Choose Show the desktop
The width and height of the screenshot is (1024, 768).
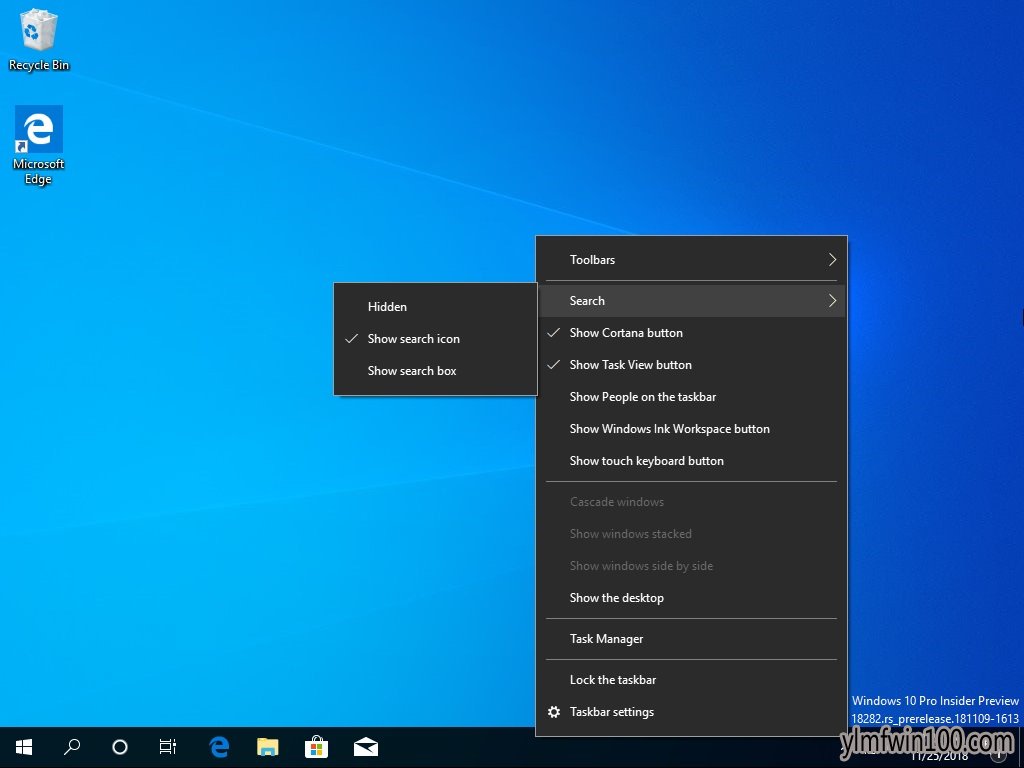692,598
